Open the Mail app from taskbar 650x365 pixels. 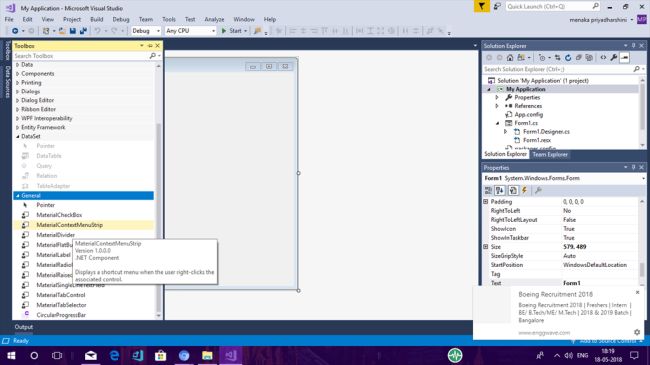[91, 355]
